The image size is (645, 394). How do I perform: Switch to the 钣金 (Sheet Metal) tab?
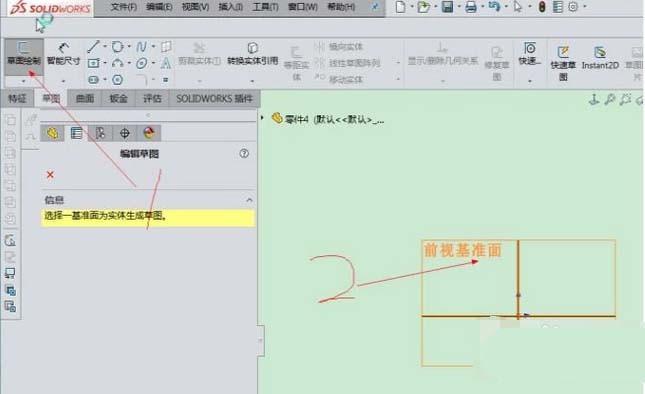click(118, 98)
